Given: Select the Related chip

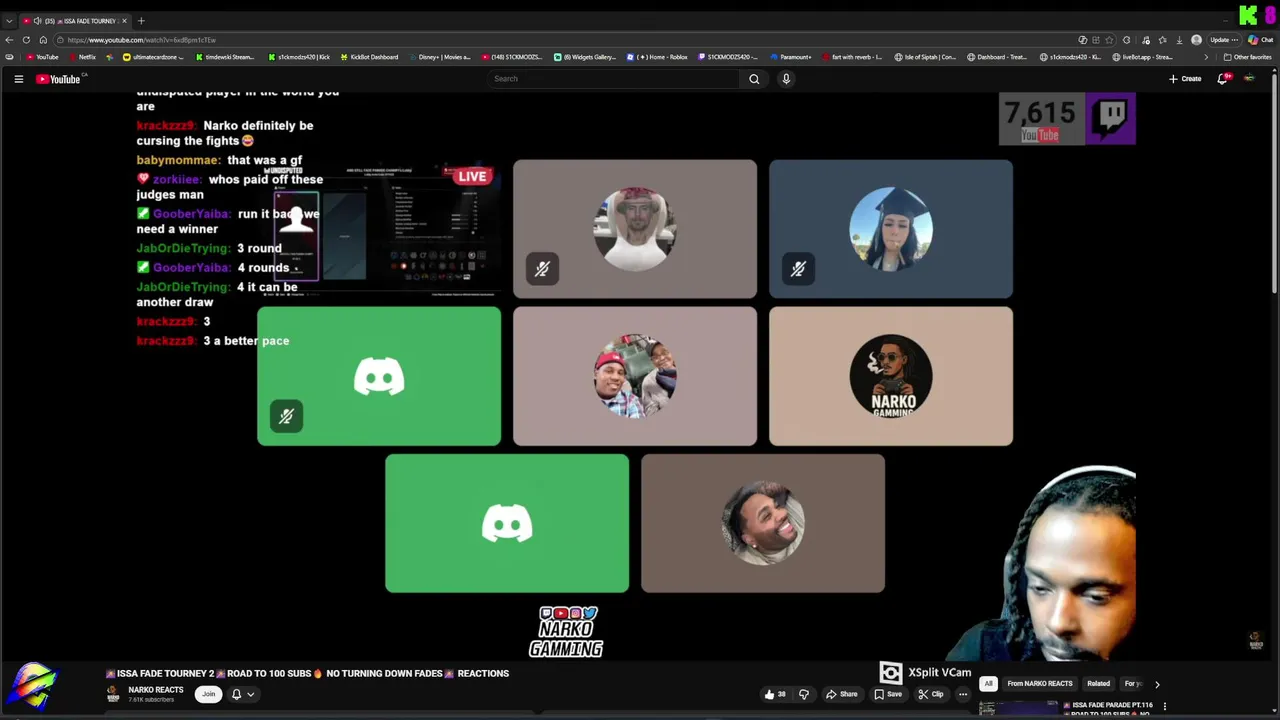Looking at the screenshot, I should tap(1098, 684).
